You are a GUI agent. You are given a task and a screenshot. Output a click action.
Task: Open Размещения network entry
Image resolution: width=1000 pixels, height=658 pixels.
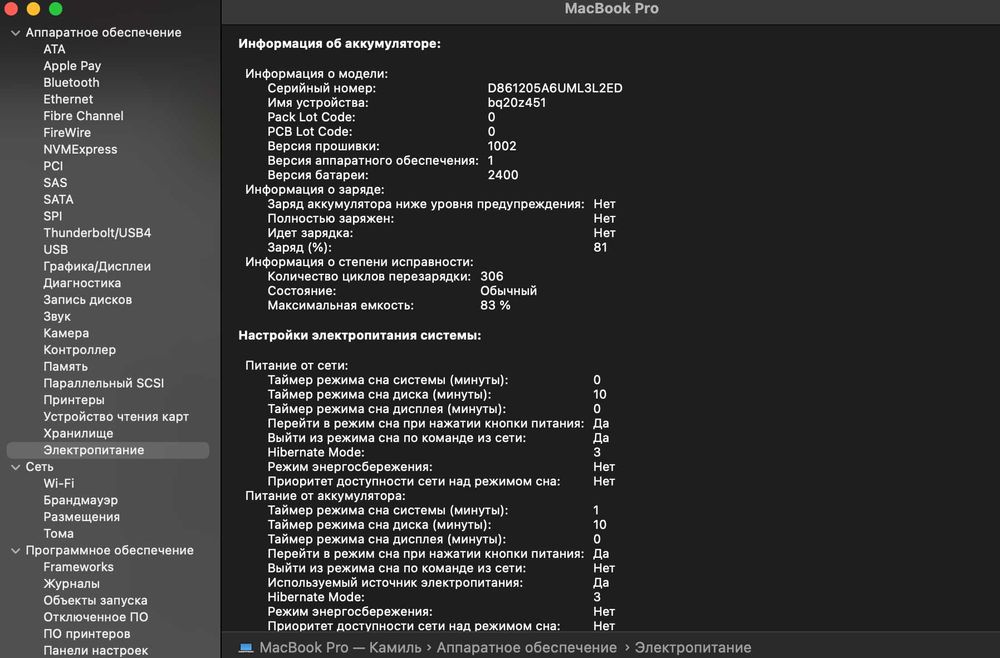81,516
